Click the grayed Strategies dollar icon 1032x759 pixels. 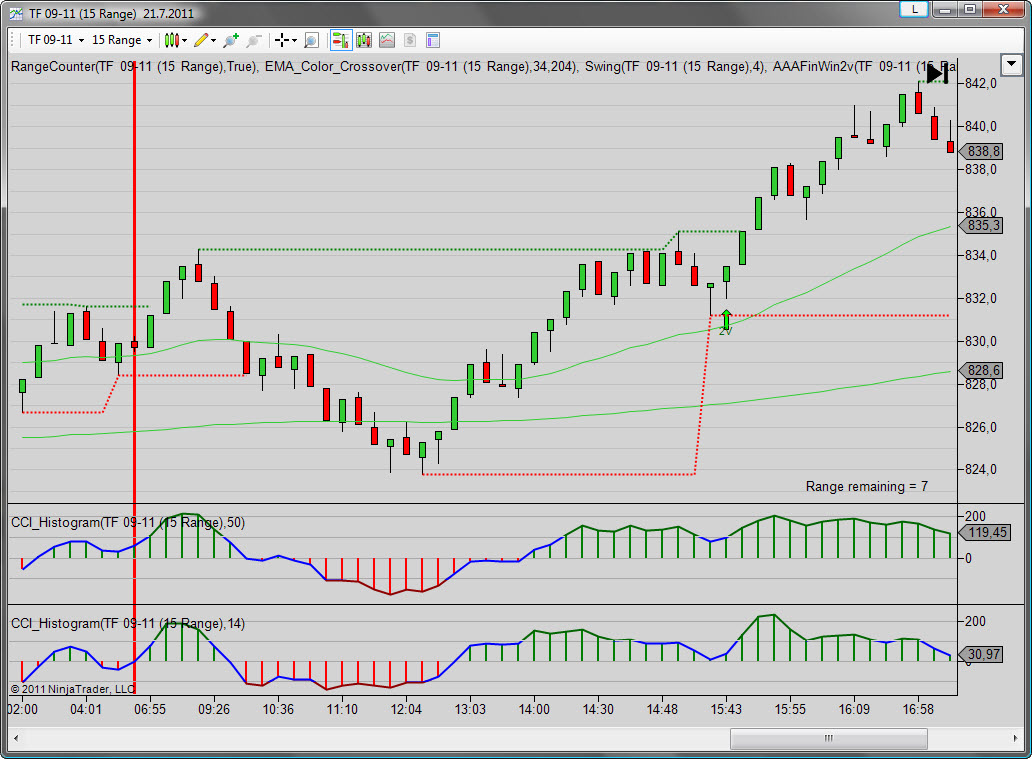tap(409, 40)
